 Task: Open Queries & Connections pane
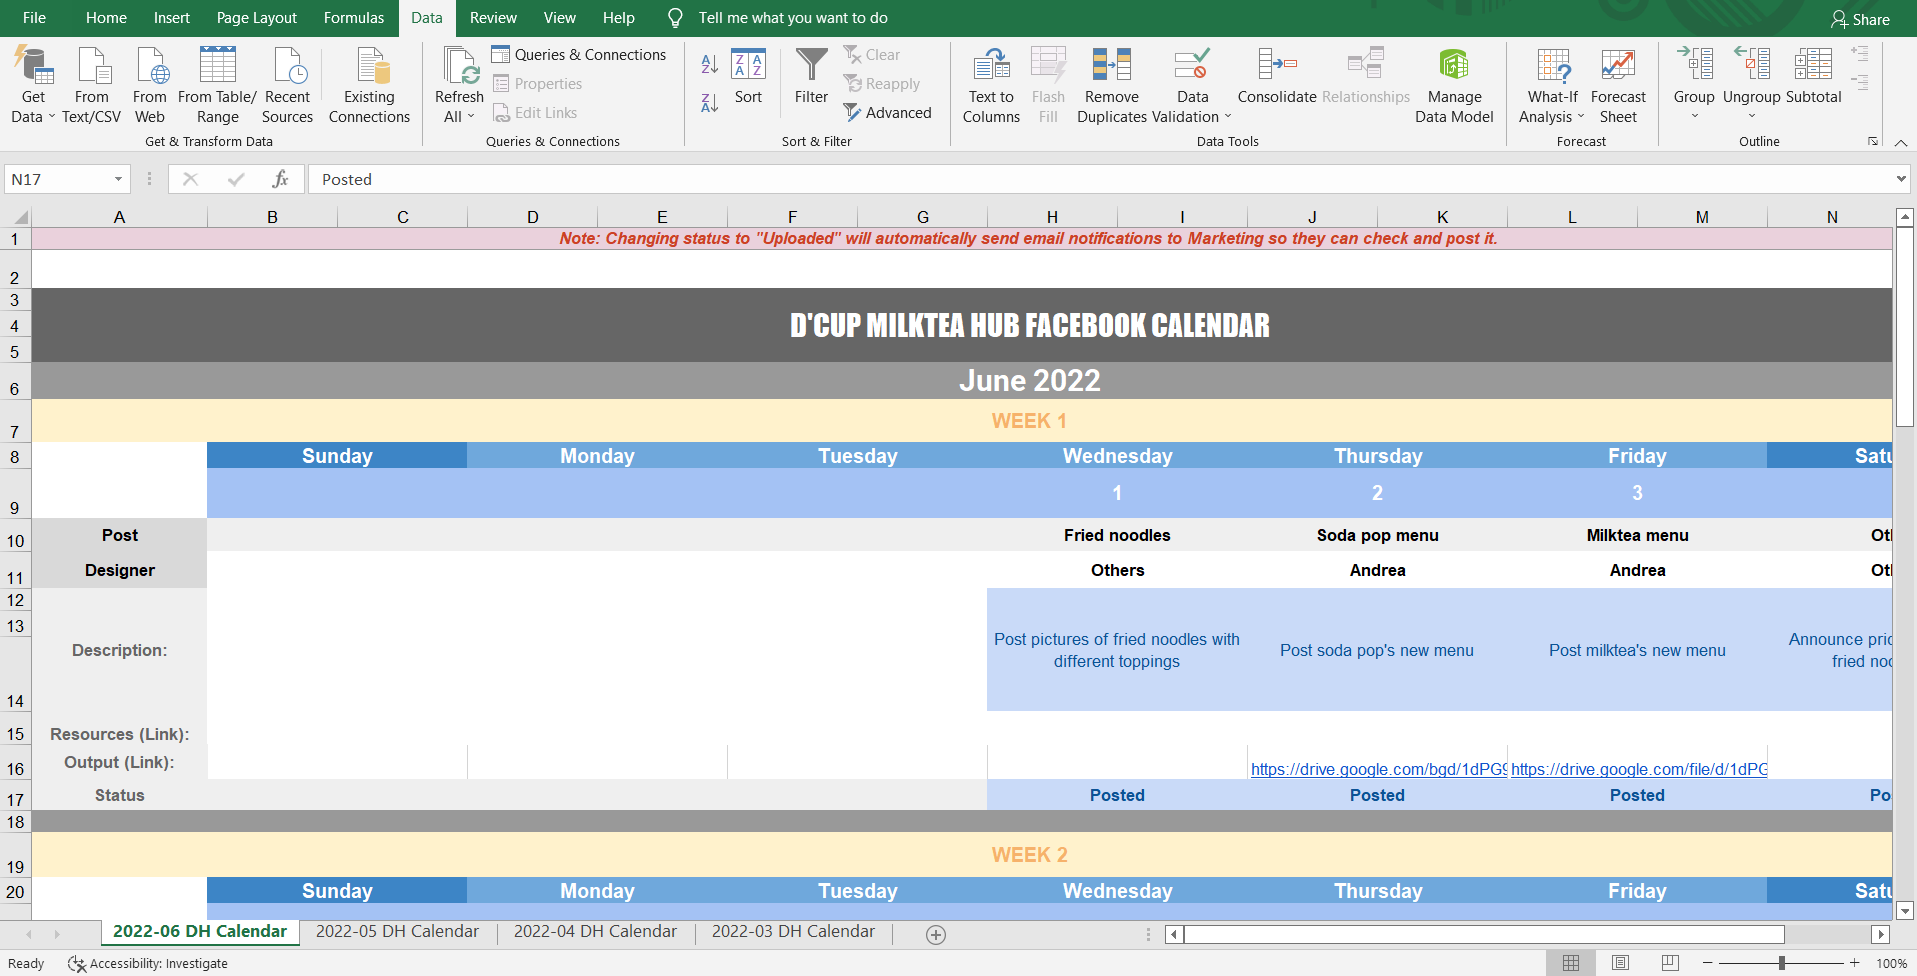[x=579, y=55]
